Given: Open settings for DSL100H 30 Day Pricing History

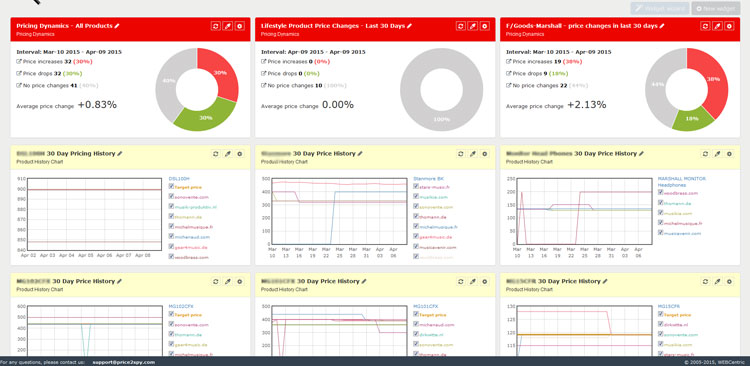Looking at the screenshot, I should click(x=240, y=154).
